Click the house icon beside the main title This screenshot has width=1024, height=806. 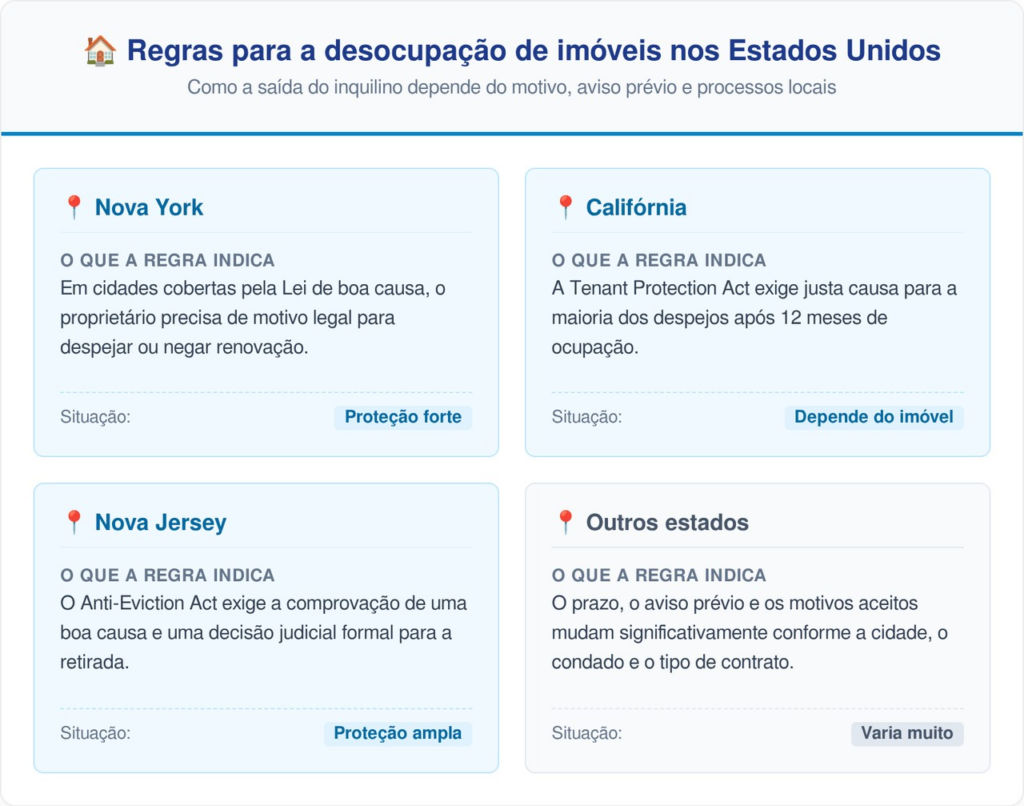coord(100,50)
